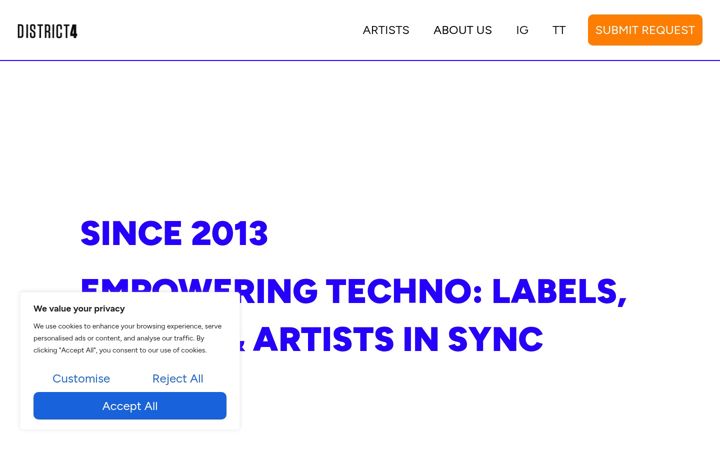Click the RING letters of EMPOWERING
The image size is (720, 450).
[x=279, y=291]
